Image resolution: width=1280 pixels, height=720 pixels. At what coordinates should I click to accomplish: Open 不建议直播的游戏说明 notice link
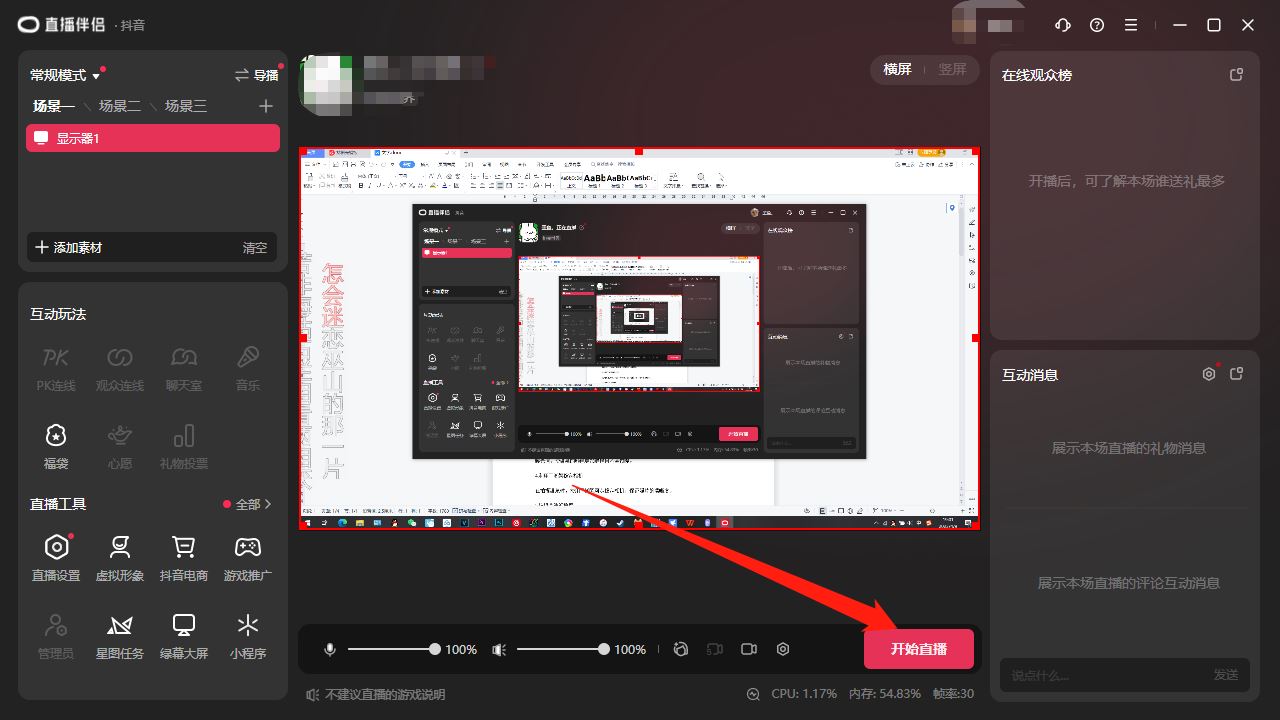click(376, 694)
